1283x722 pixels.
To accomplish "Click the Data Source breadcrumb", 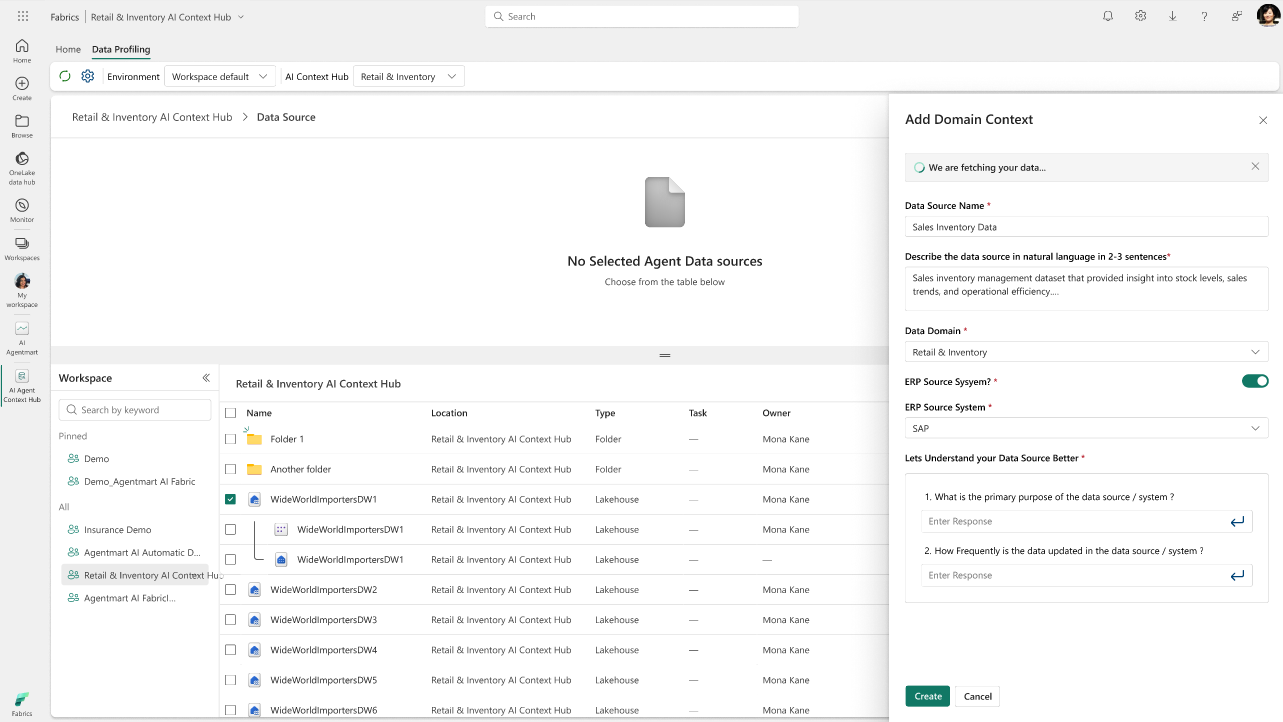I will [286, 117].
